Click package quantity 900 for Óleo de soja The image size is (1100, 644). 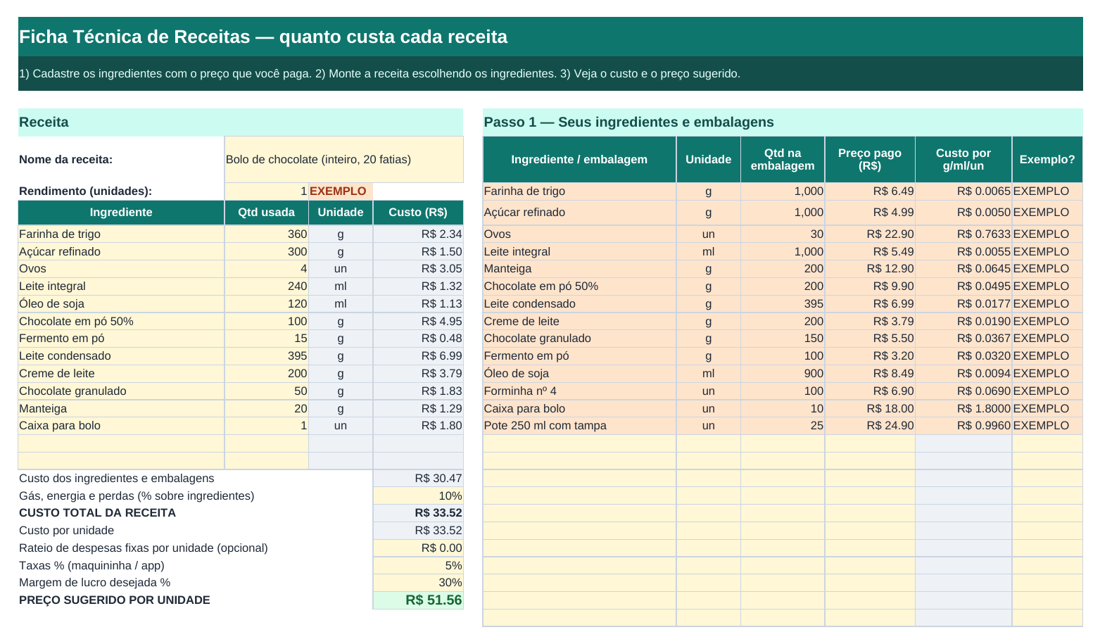point(782,373)
